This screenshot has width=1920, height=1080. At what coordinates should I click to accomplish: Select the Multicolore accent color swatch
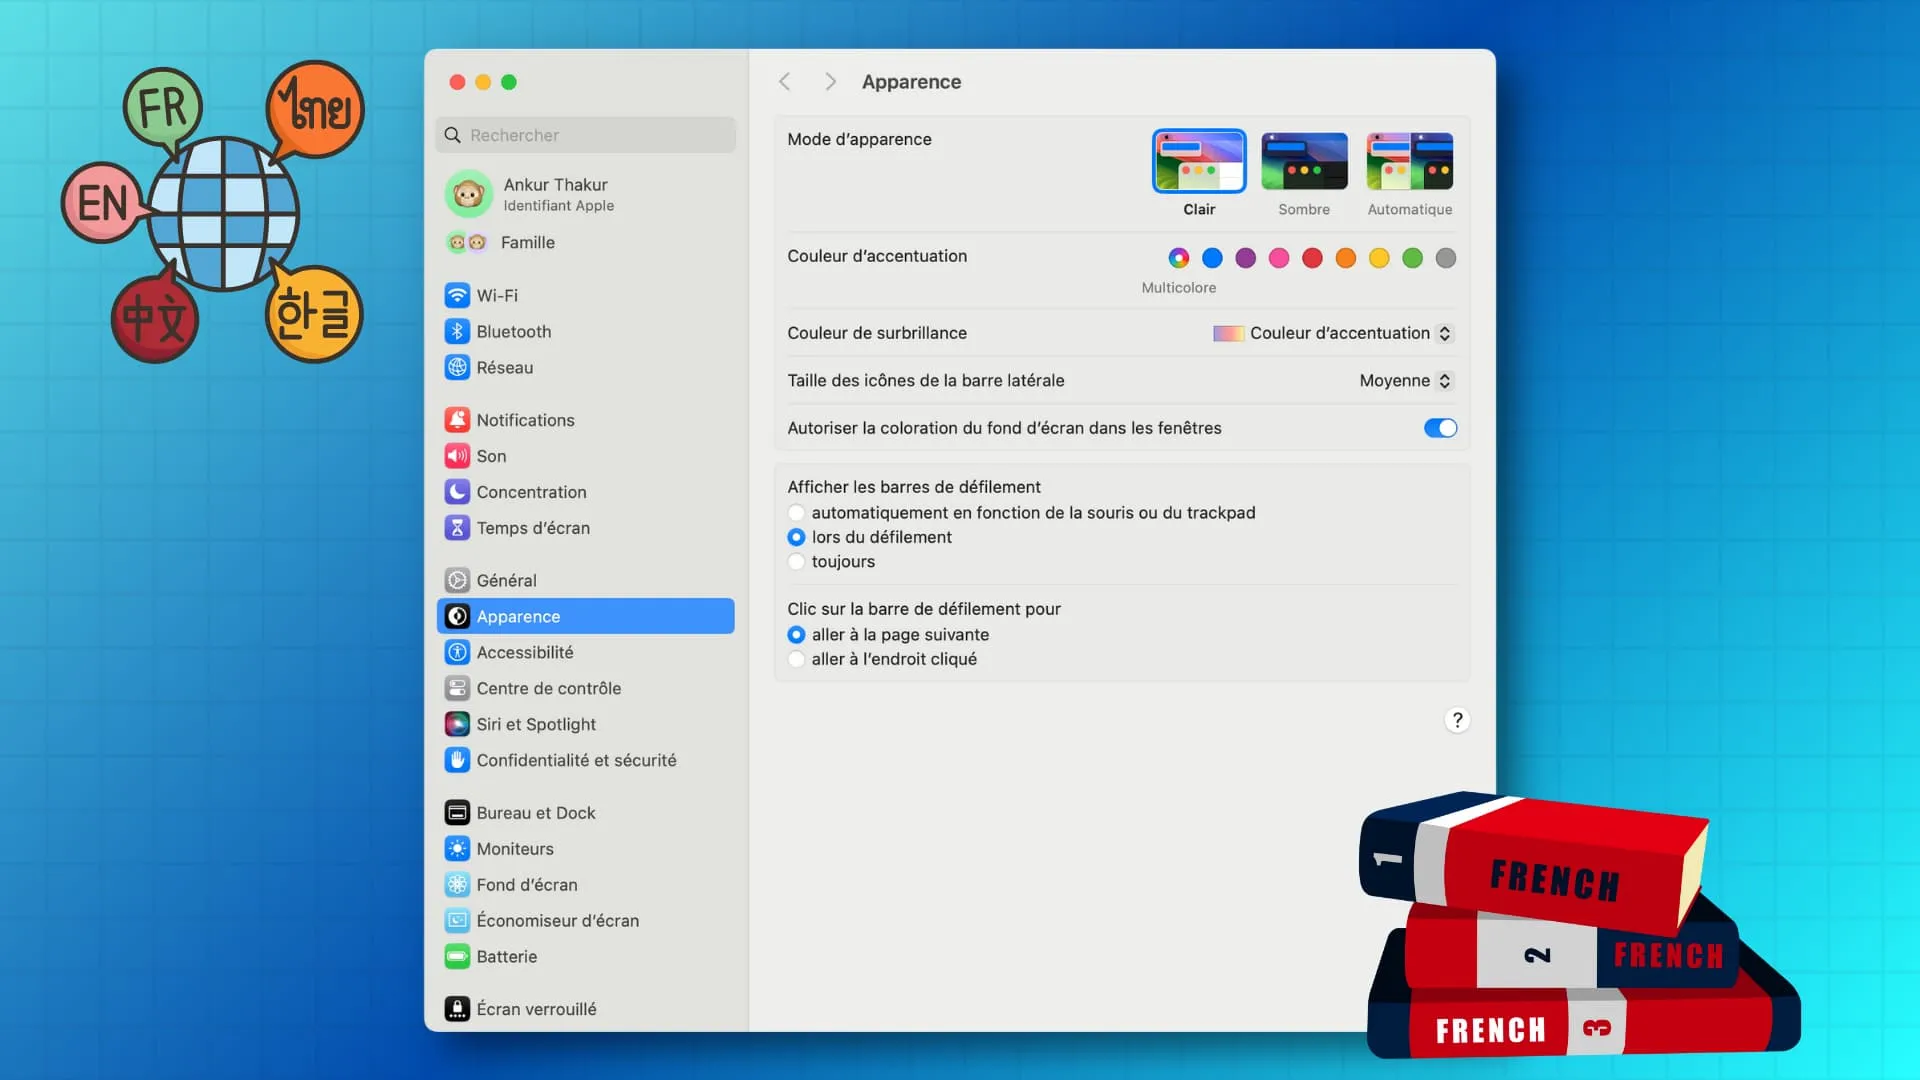coord(1178,257)
